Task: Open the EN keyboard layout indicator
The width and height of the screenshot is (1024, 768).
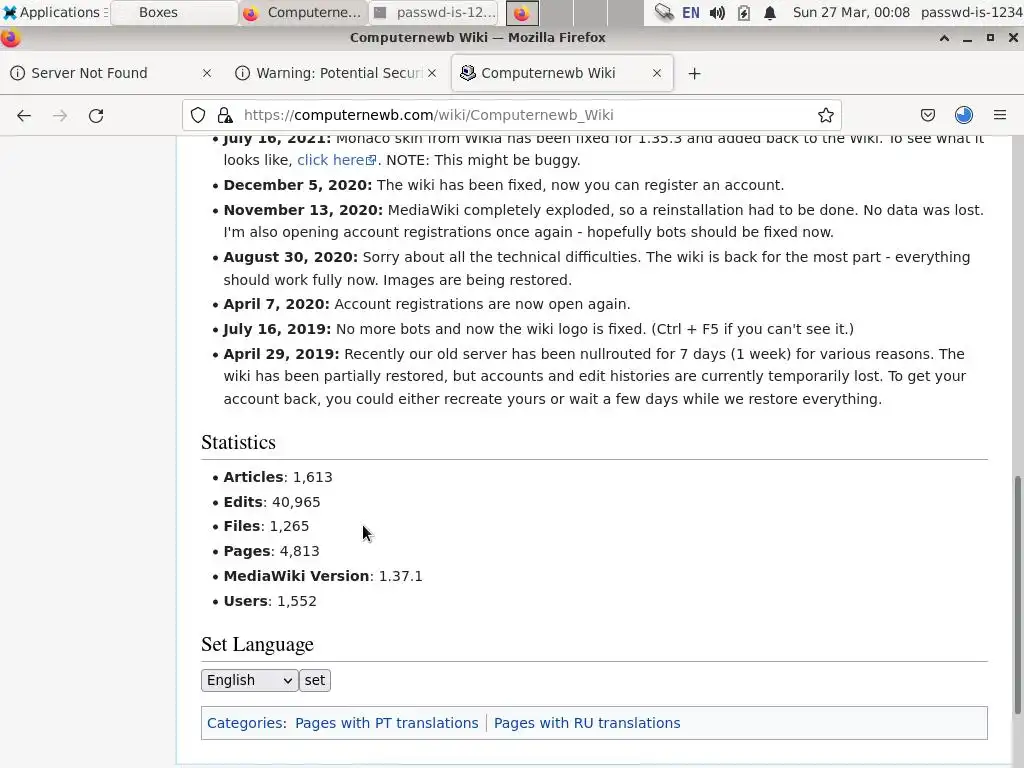Action: (x=690, y=12)
